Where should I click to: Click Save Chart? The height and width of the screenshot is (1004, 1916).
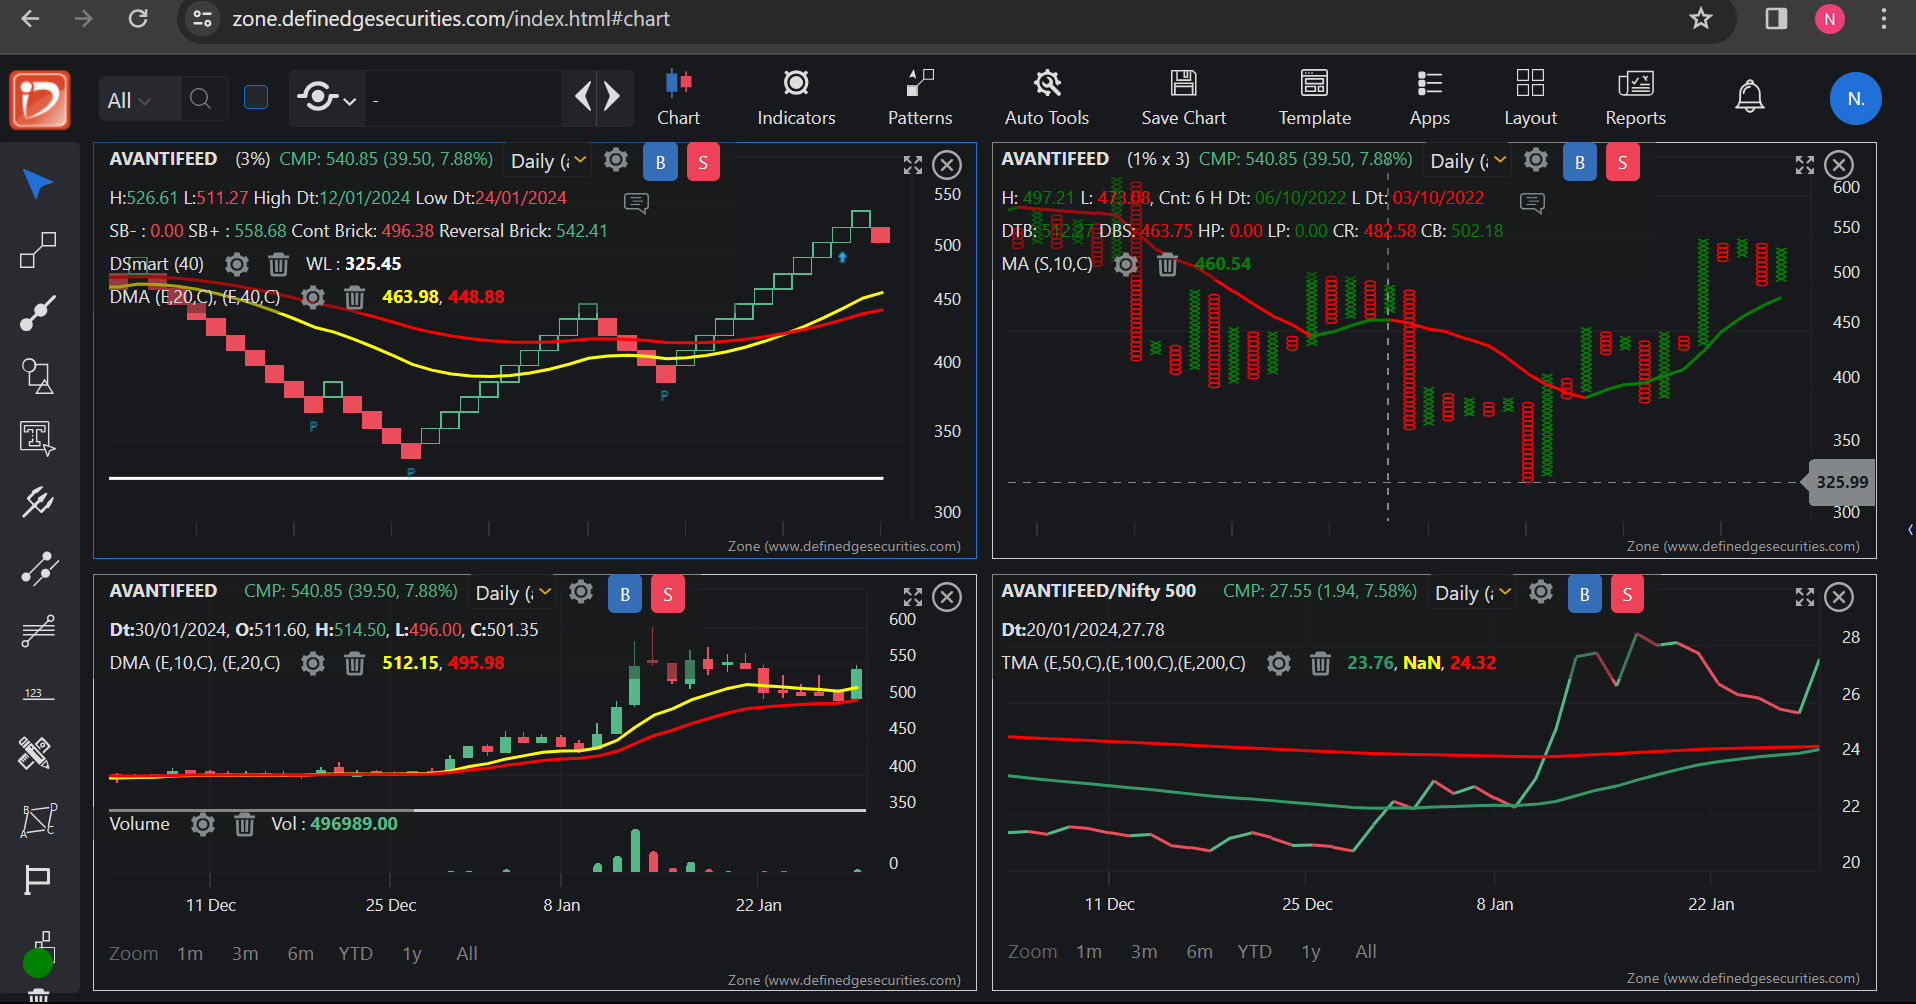[x=1184, y=98]
